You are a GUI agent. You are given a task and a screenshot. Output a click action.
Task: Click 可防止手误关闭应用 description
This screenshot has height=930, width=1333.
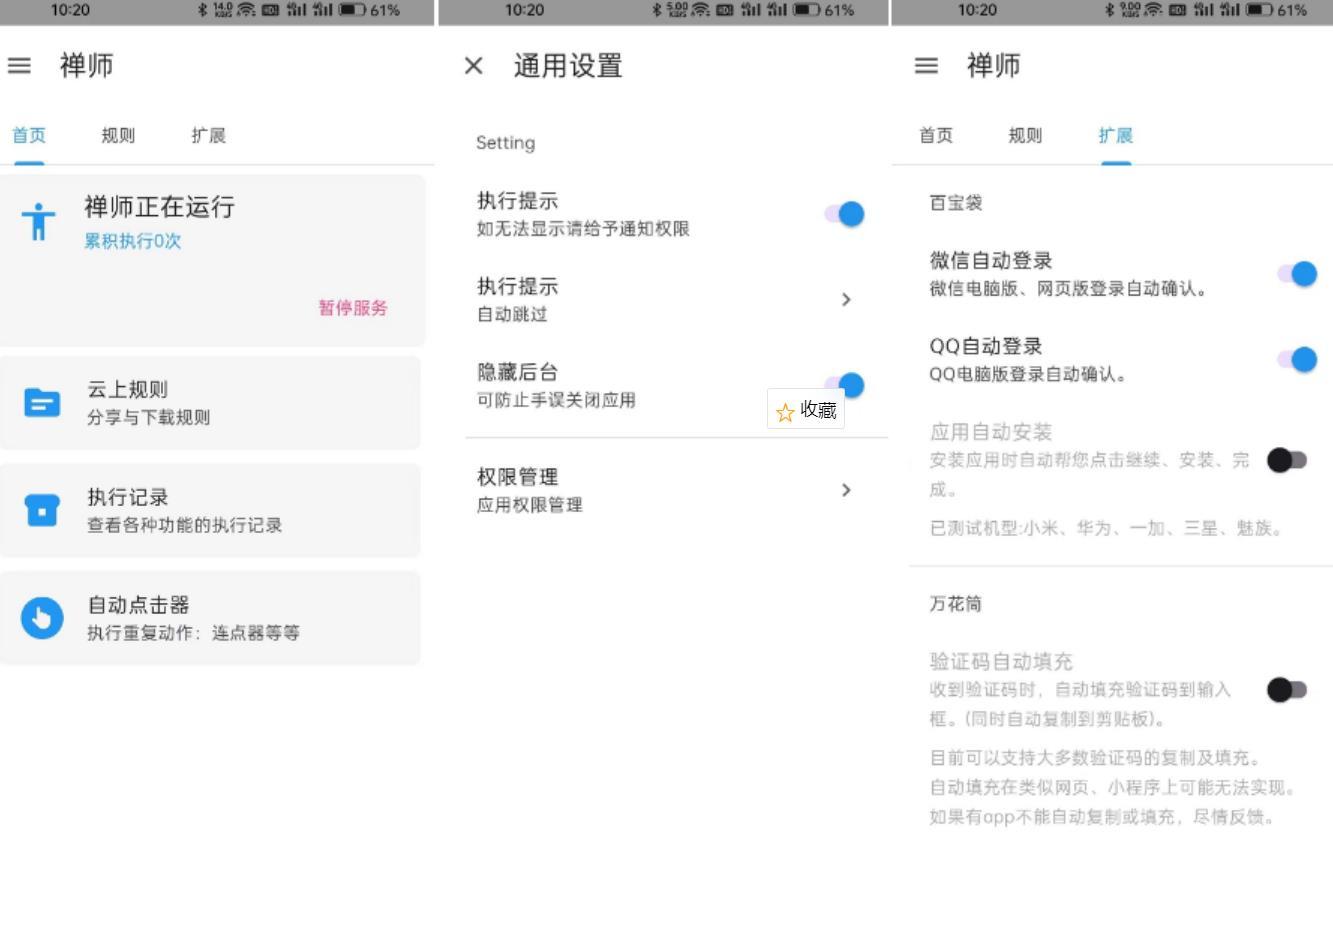coord(556,400)
